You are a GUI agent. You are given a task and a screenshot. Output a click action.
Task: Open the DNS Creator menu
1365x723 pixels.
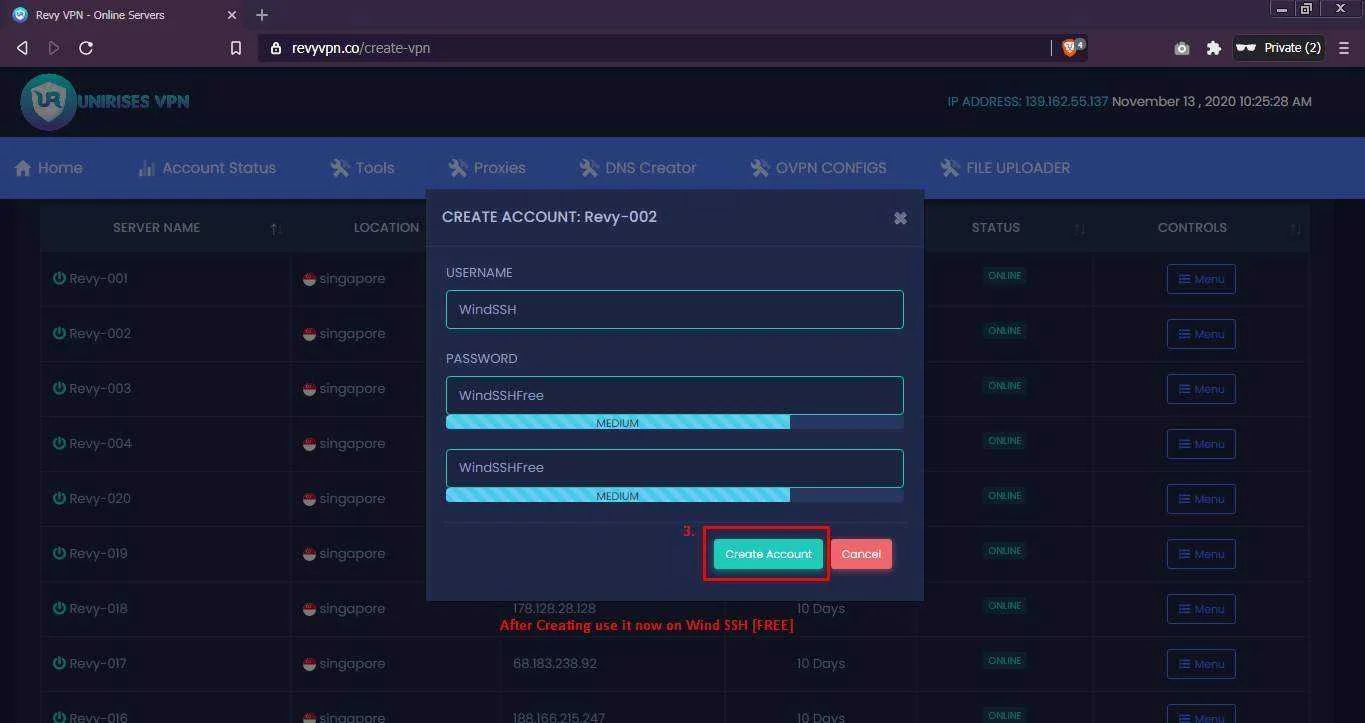pos(638,168)
